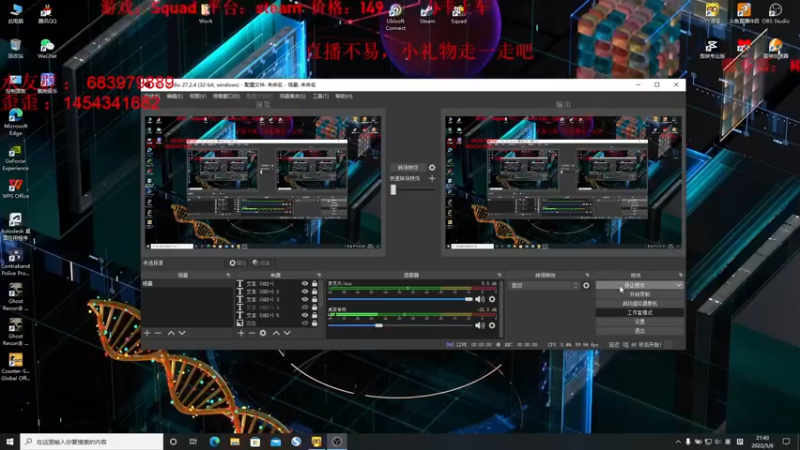Show the hidden source 文本 (GDI+) 4
This screenshot has width=800, height=450.
tap(305, 308)
